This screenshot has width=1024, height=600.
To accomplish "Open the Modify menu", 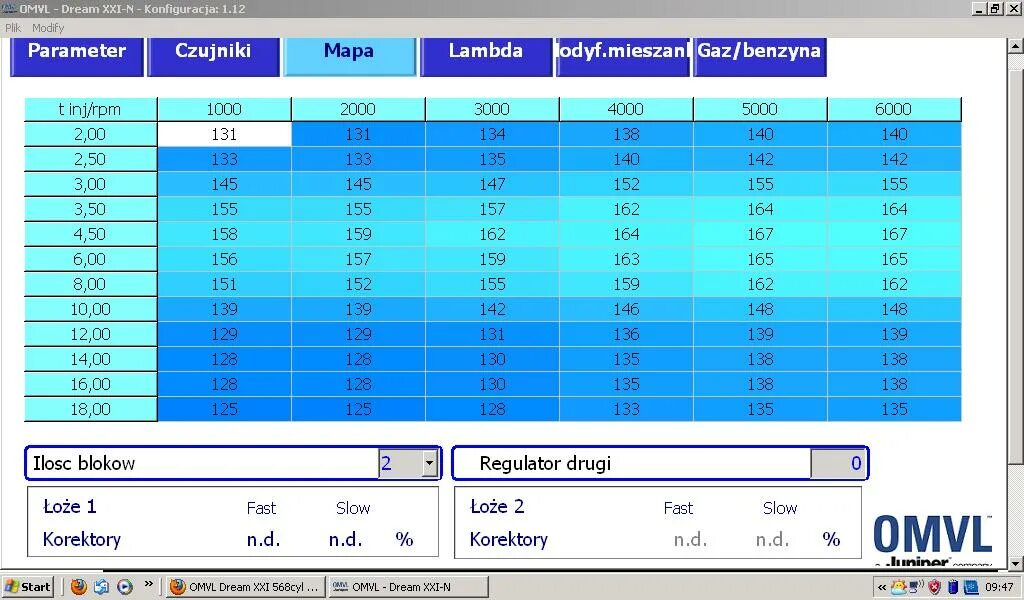I will coord(48,27).
